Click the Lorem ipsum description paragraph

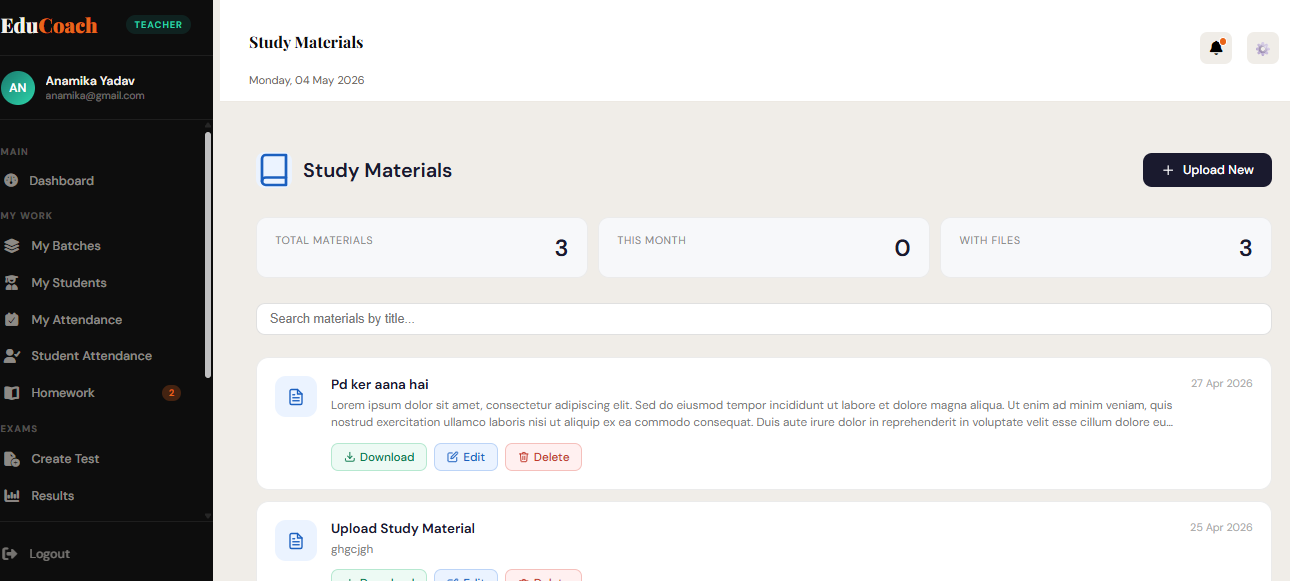752,414
